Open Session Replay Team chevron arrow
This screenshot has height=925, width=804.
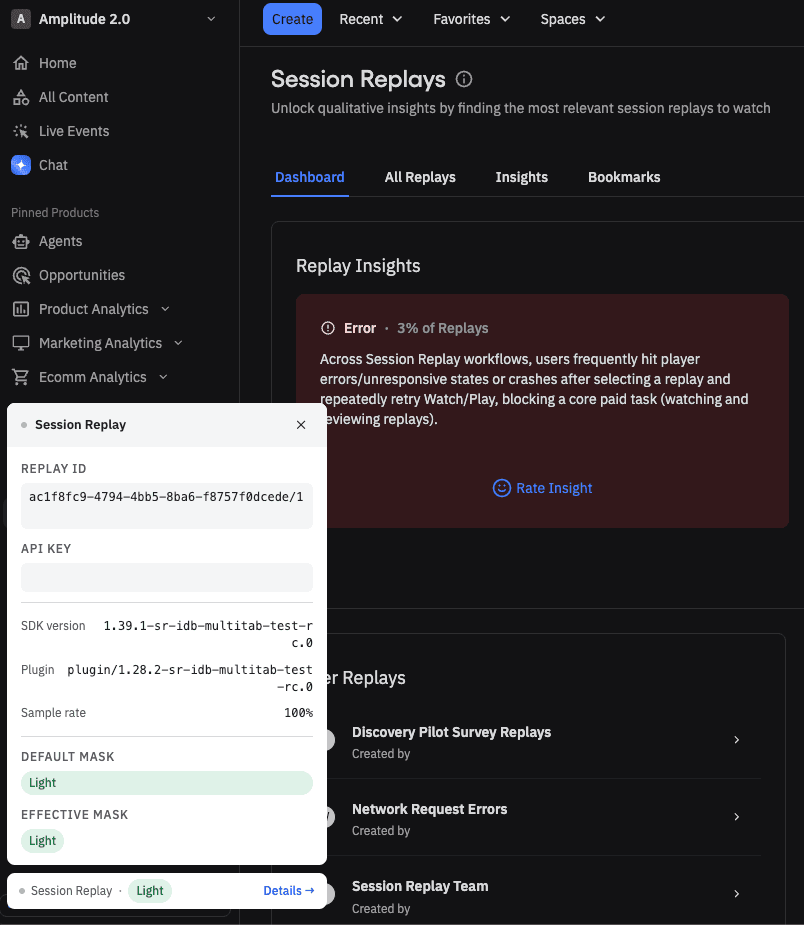pyautogui.click(x=737, y=894)
